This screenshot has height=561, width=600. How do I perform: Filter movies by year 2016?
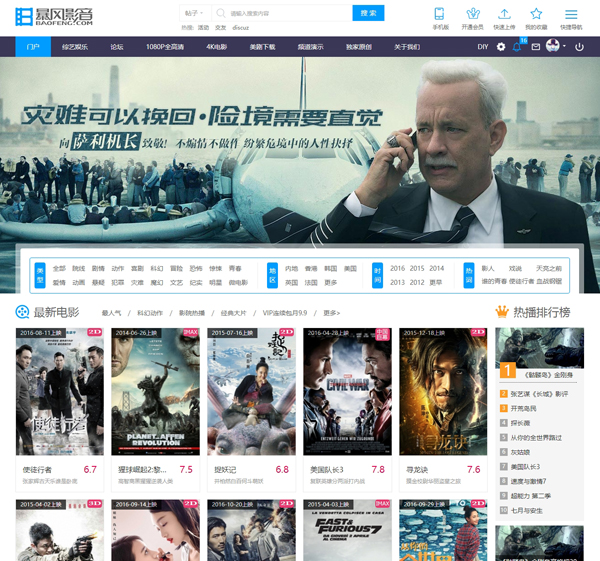(x=397, y=268)
